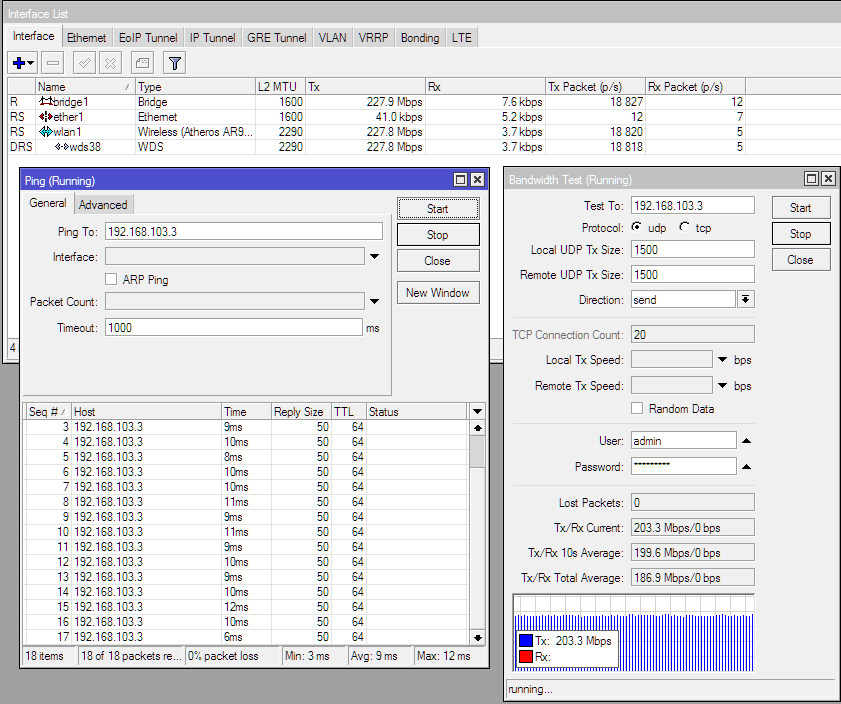Select the tcp protocol radio button
This screenshot has width=841, height=704.
[685, 228]
